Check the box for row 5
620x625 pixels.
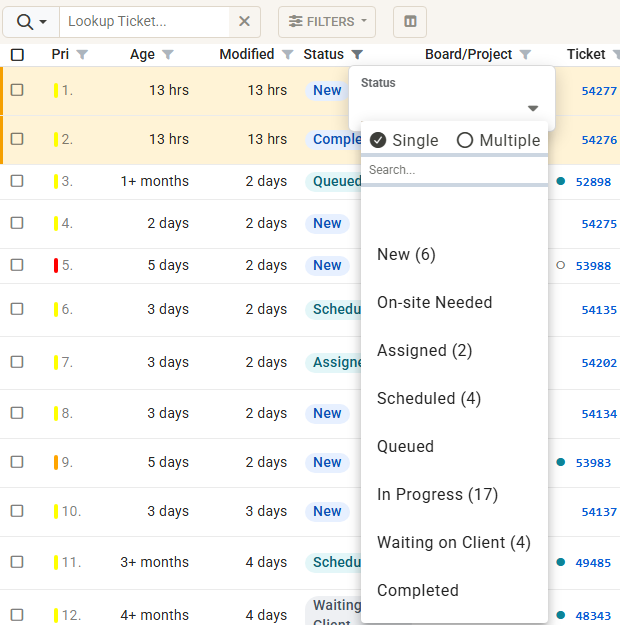(17, 265)
